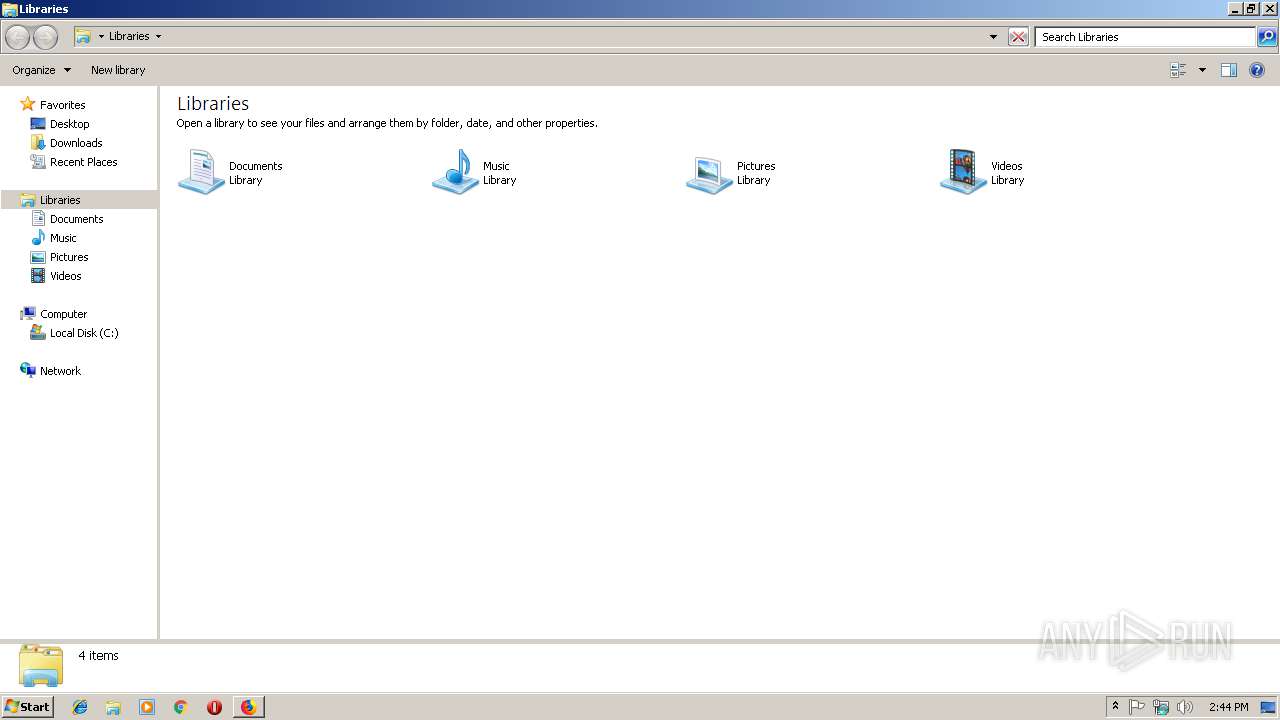
Task: Click the Show desktop button
Action: 1268,707
